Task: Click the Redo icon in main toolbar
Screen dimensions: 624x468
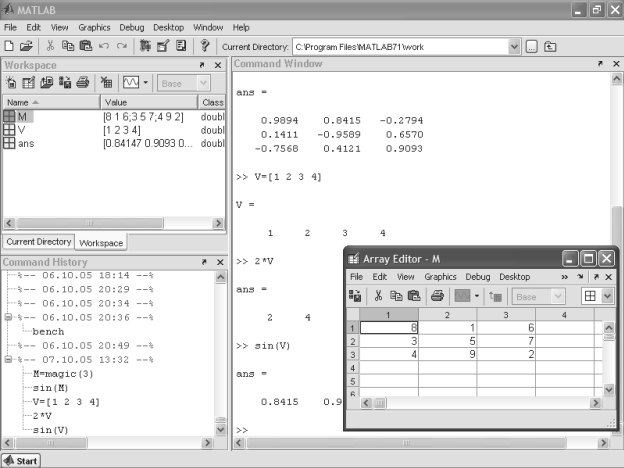Action: coord(122,46)
